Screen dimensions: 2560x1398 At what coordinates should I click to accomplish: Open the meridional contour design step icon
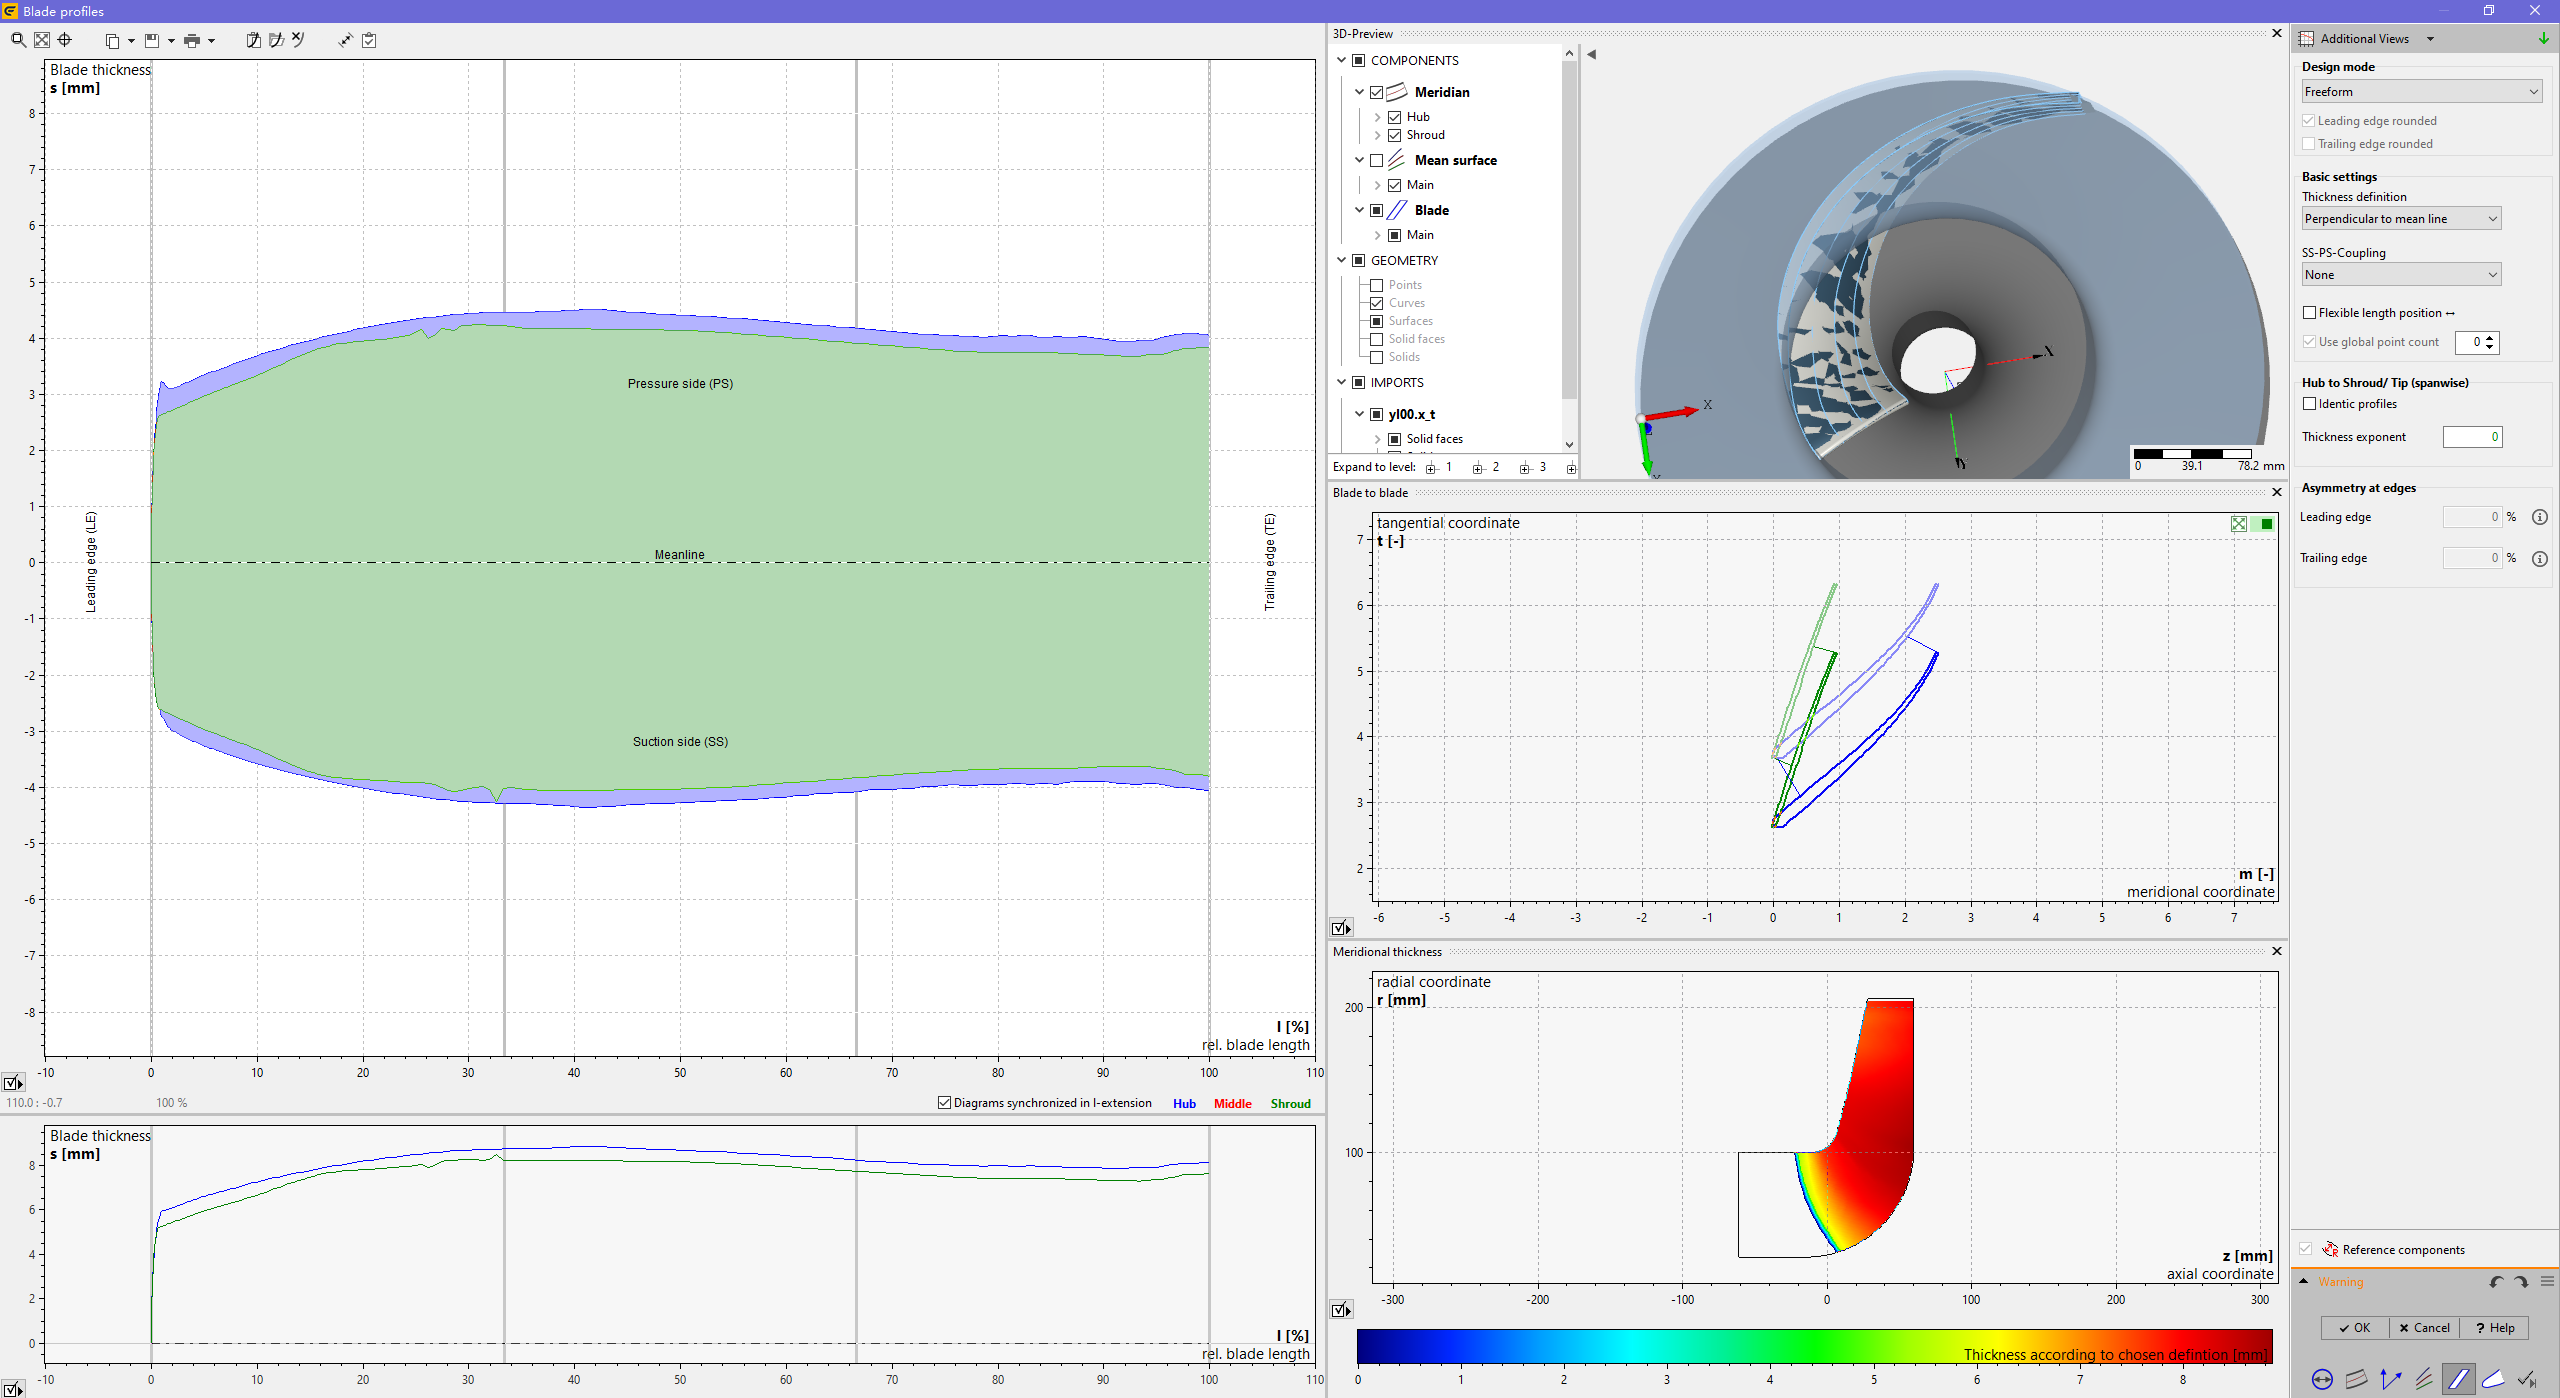[x=2356, y=1379]
